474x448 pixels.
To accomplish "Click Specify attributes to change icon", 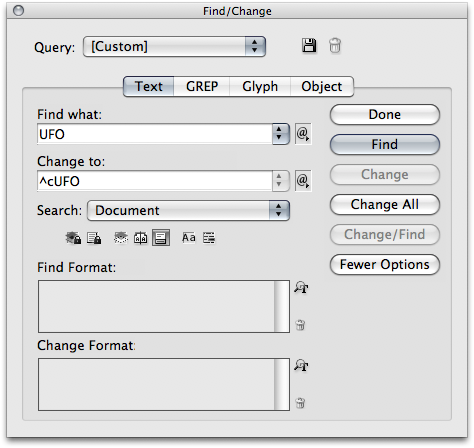I will coord(301,365).
